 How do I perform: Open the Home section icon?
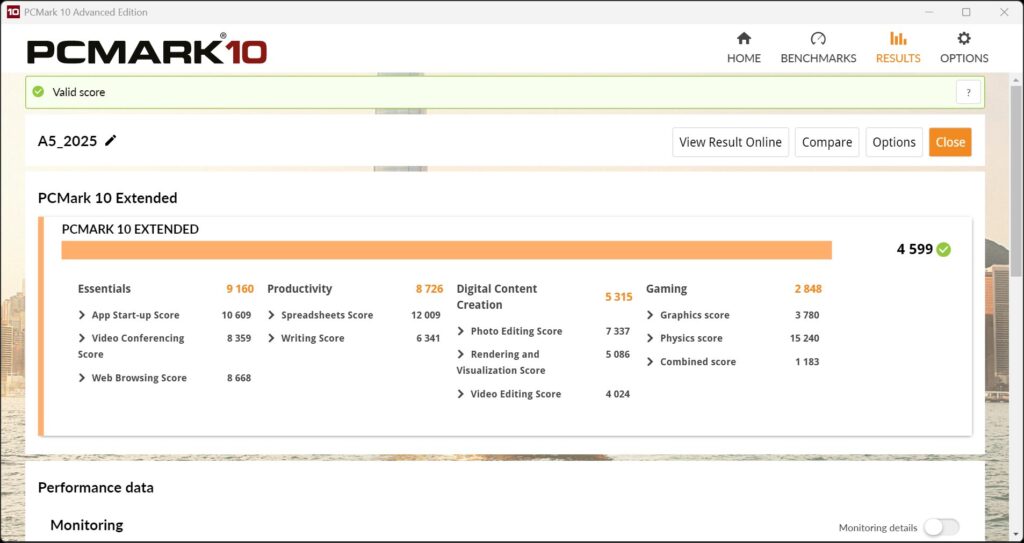[x=744, y=39]
